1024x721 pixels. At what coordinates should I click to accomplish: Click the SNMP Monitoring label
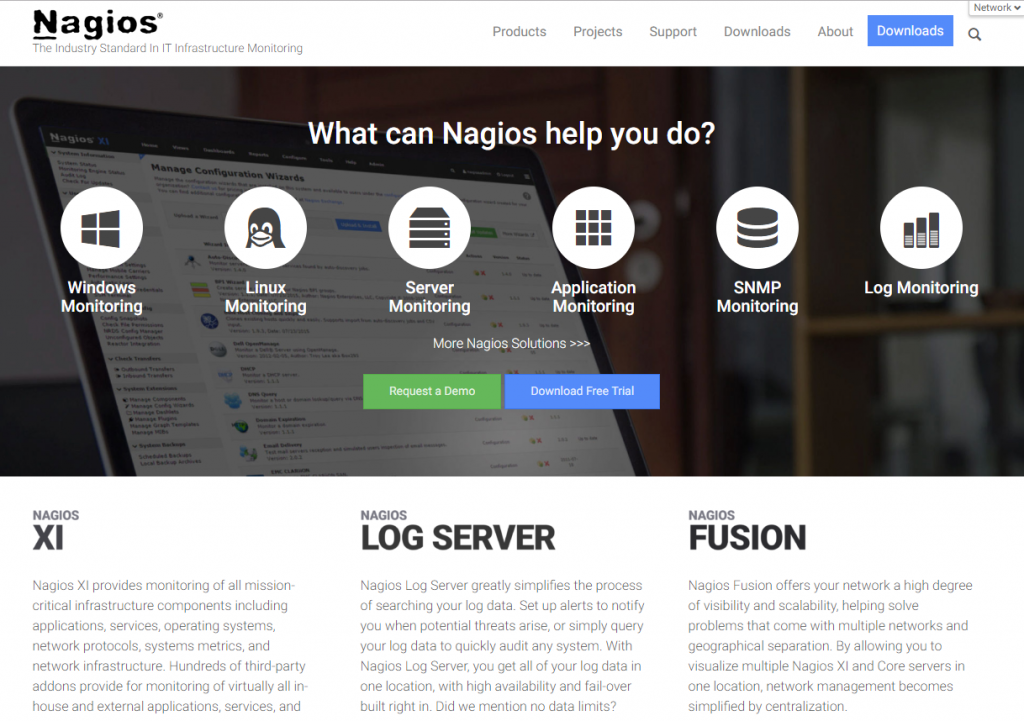point(757,297)
